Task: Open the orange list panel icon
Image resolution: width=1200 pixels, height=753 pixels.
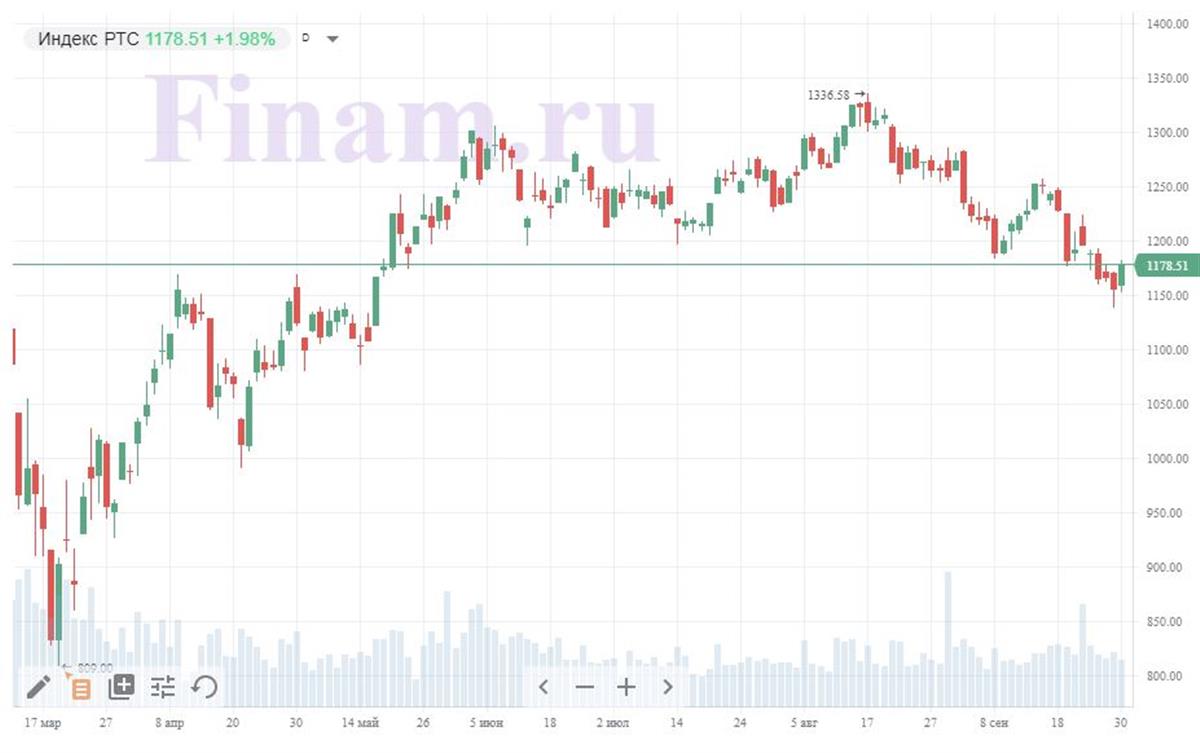Action: pos(80,688)
